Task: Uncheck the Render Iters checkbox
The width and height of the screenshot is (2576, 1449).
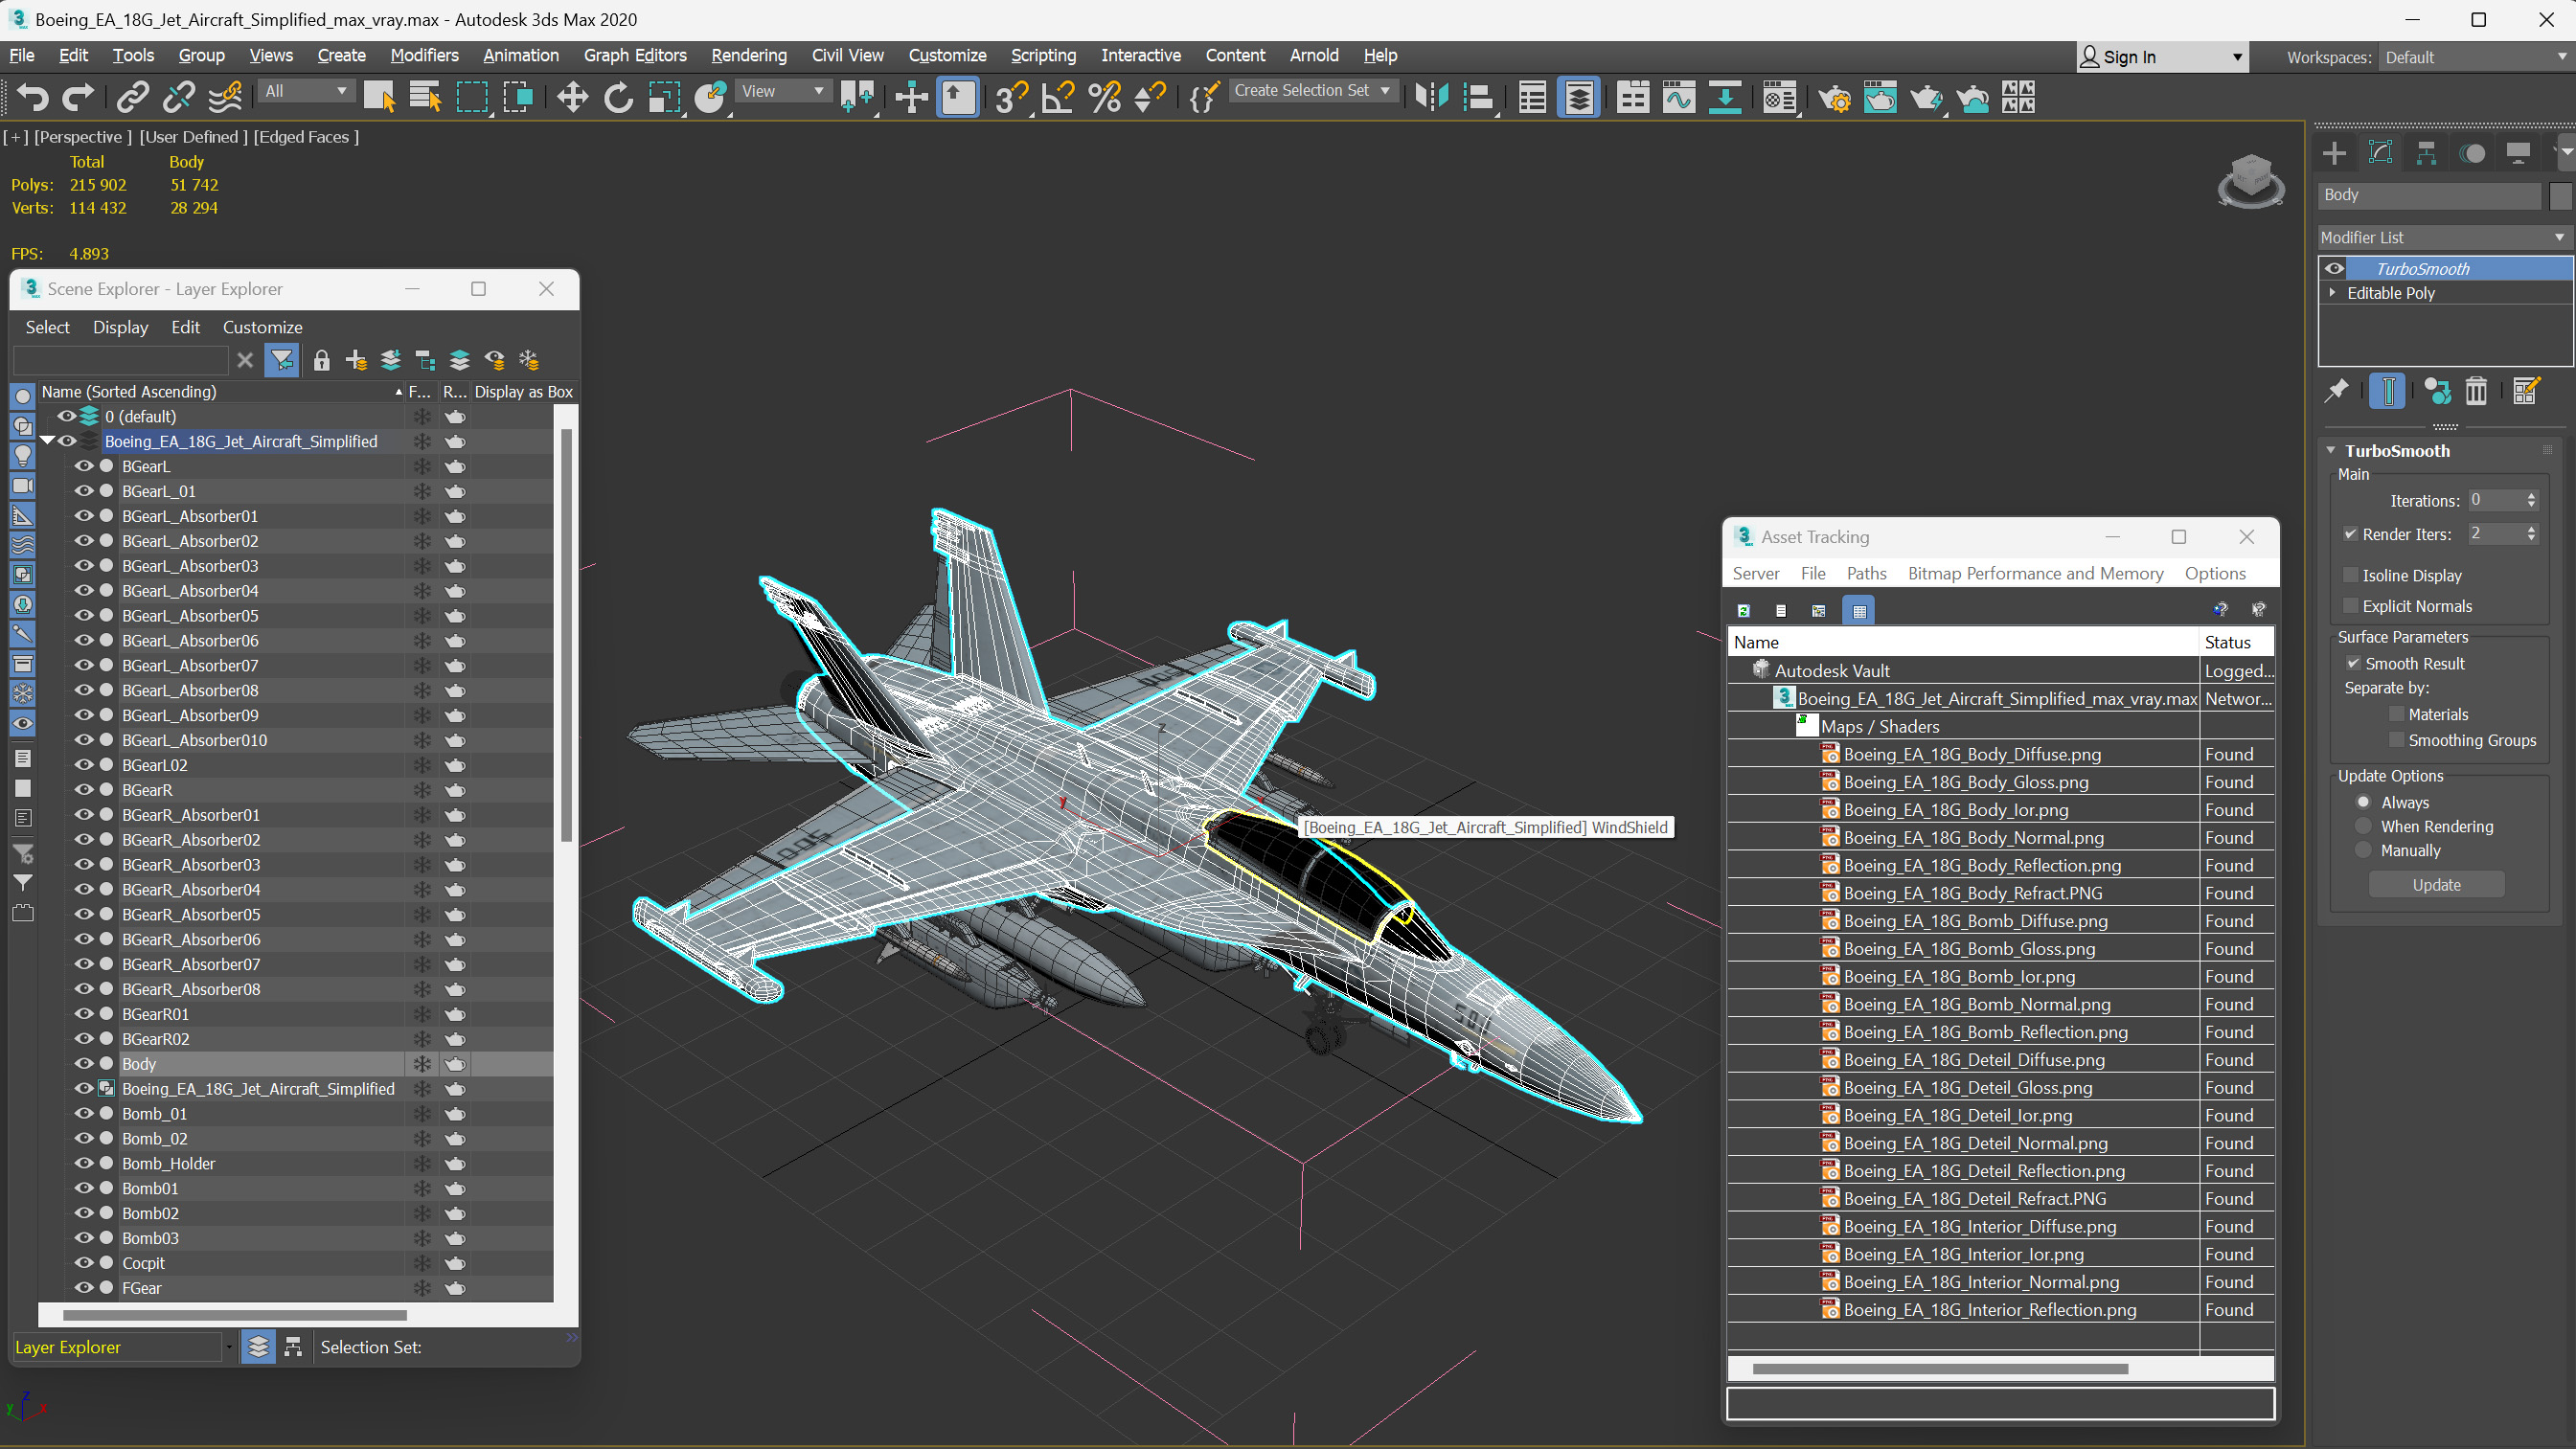Action: click(x=2350, y=534)
